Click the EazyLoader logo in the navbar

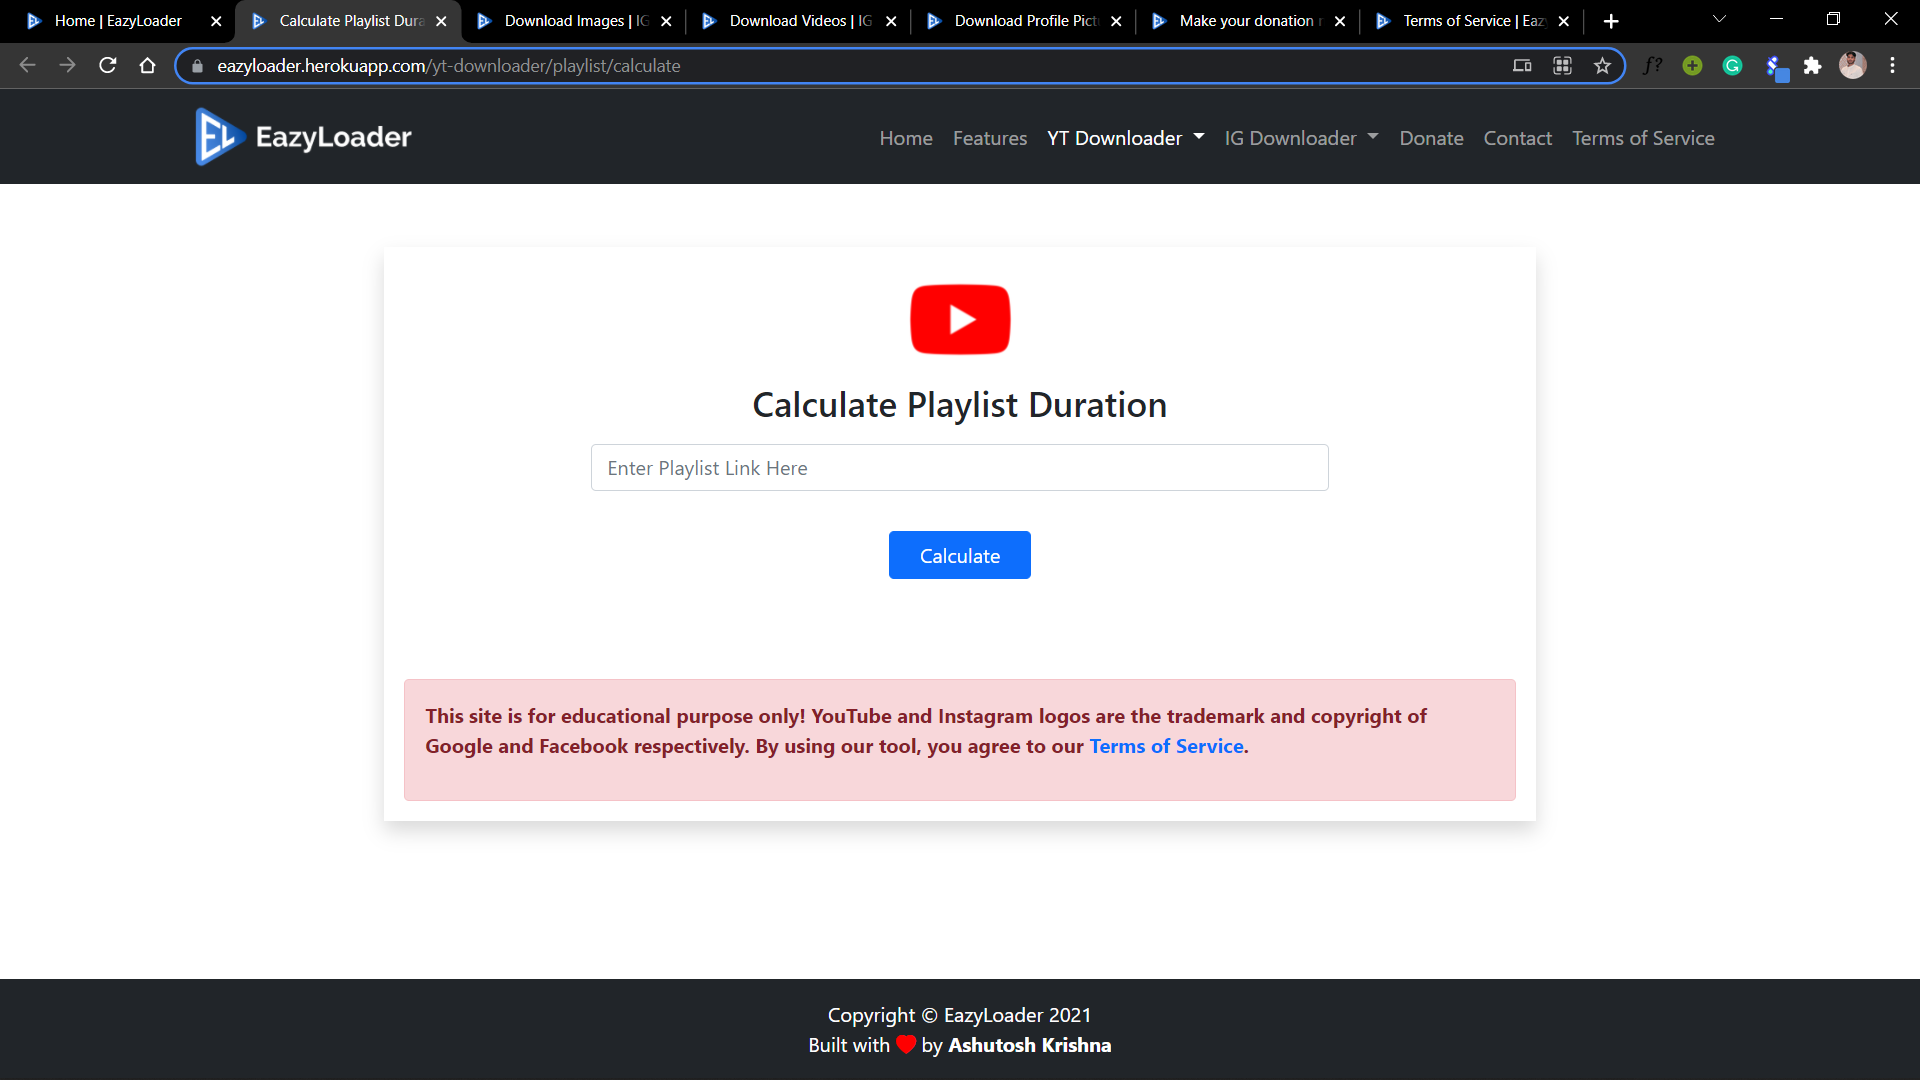click(301, 137)
